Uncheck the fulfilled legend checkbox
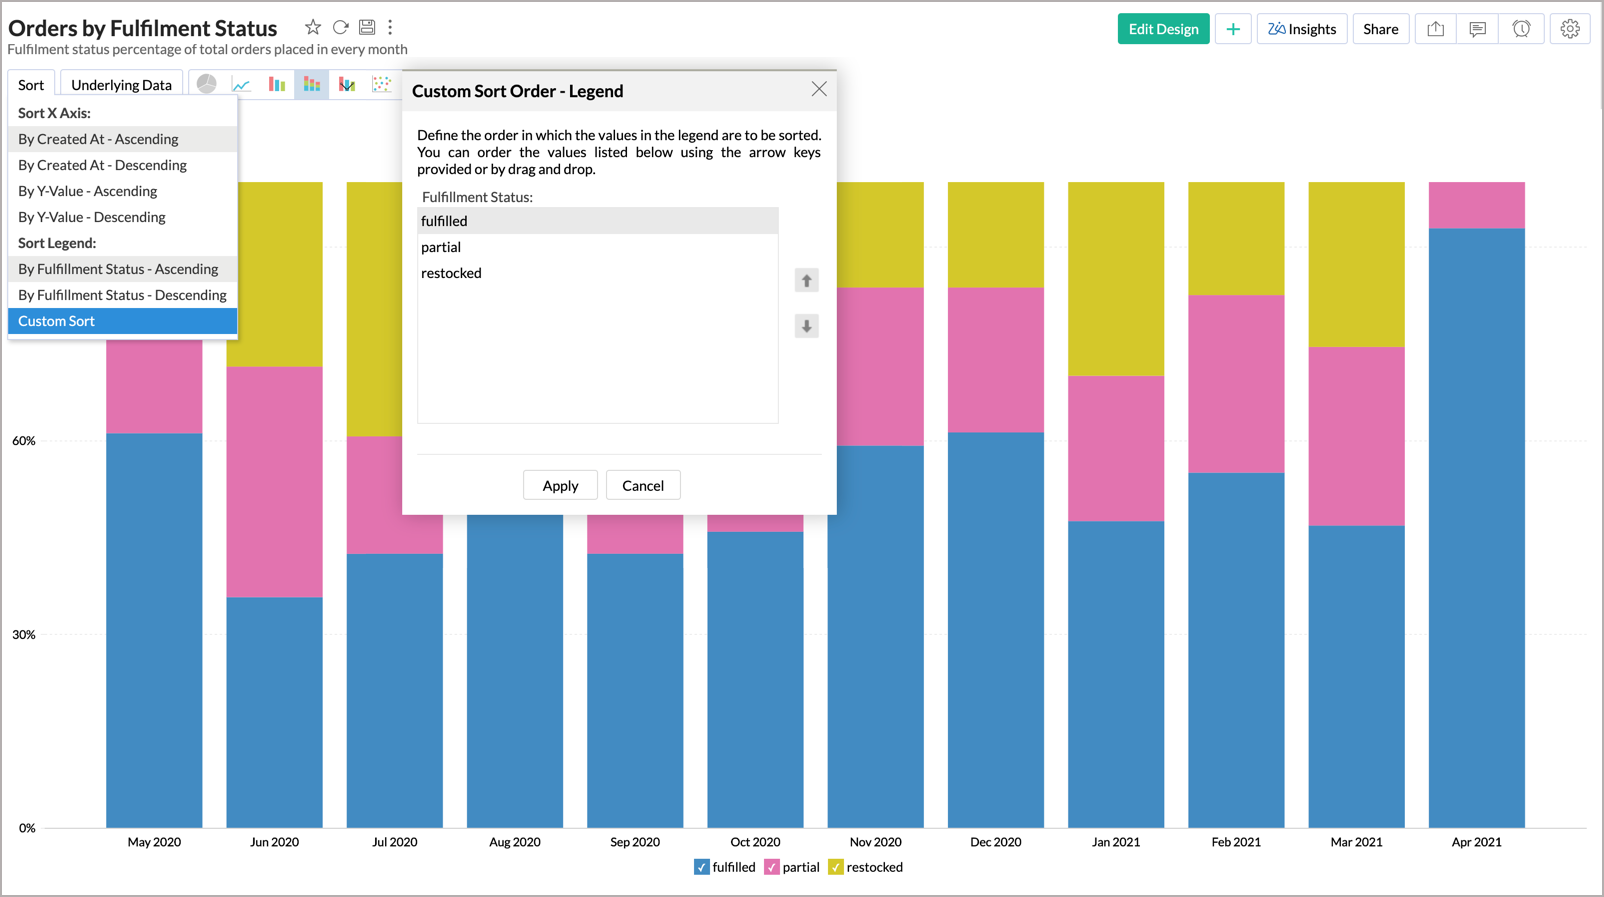This screenshot has width=1604, height=897. pos(702,867)
